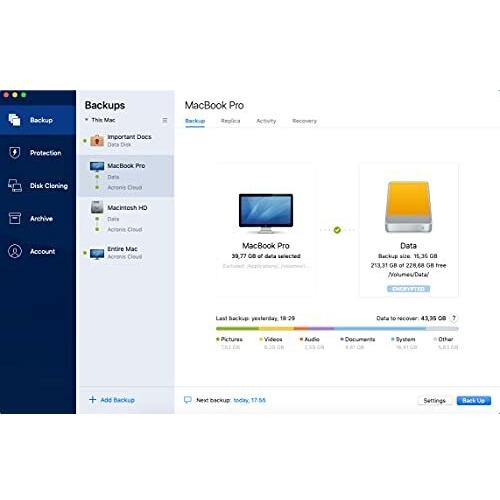Image resolution: width=500 pixels, height=500 pixels.
Task: Switch to the Recovery tab
Action: [x=304, y=121]
